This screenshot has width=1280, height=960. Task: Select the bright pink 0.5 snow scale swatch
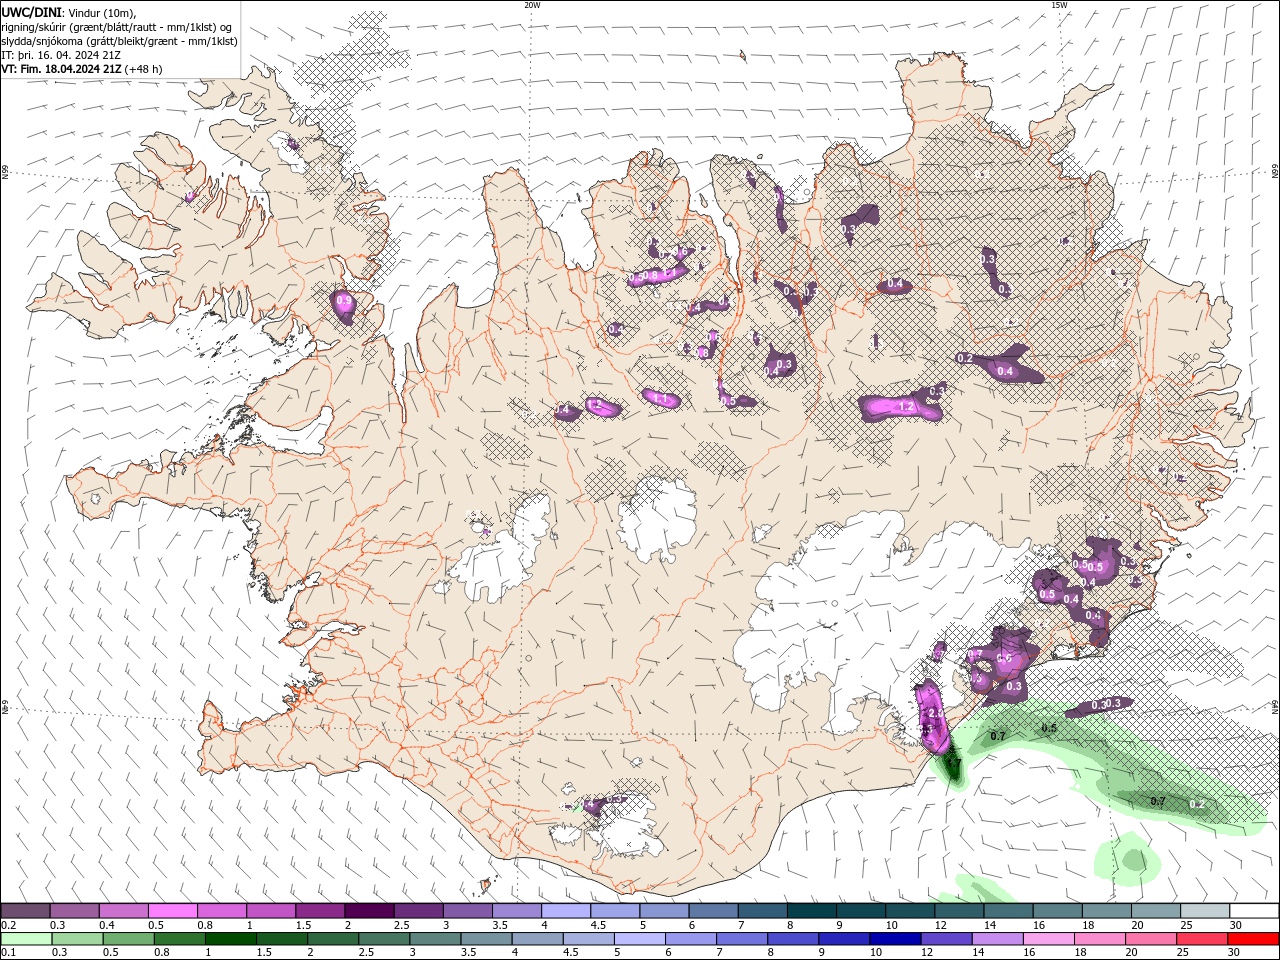[x=172, y=910]
